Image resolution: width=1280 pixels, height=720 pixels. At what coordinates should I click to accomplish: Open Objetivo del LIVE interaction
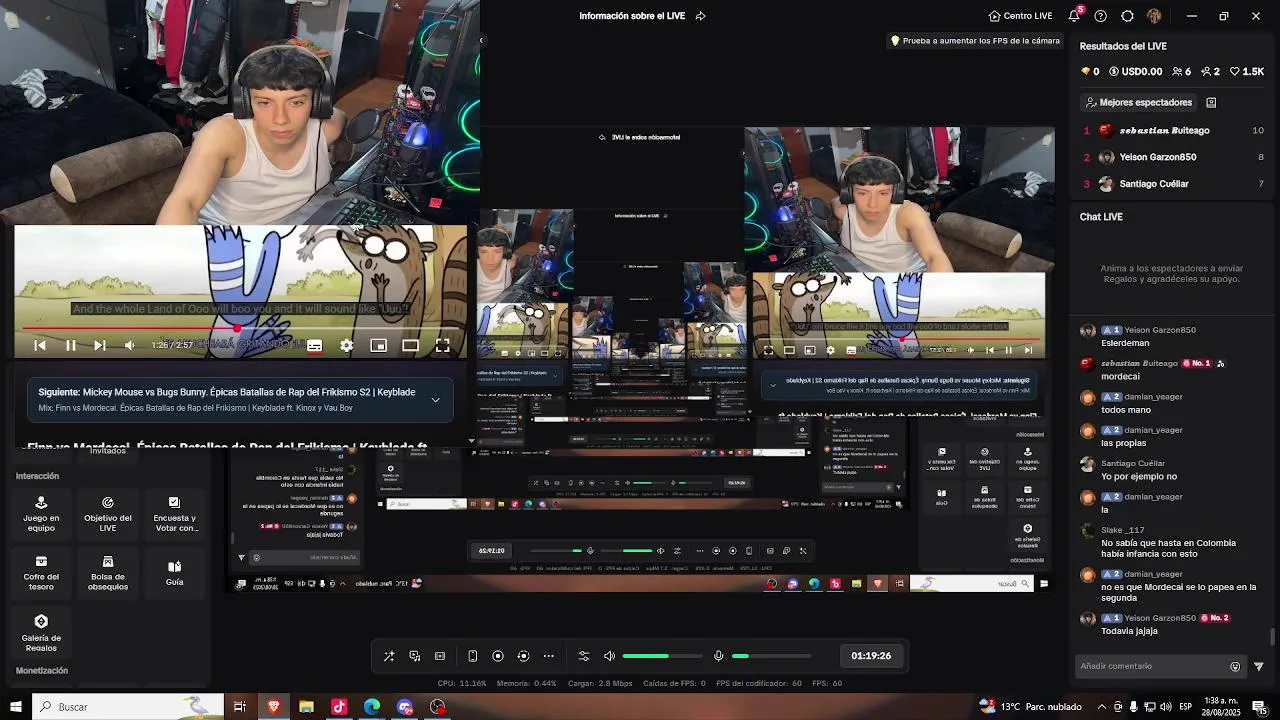click(x=108, y=513)
